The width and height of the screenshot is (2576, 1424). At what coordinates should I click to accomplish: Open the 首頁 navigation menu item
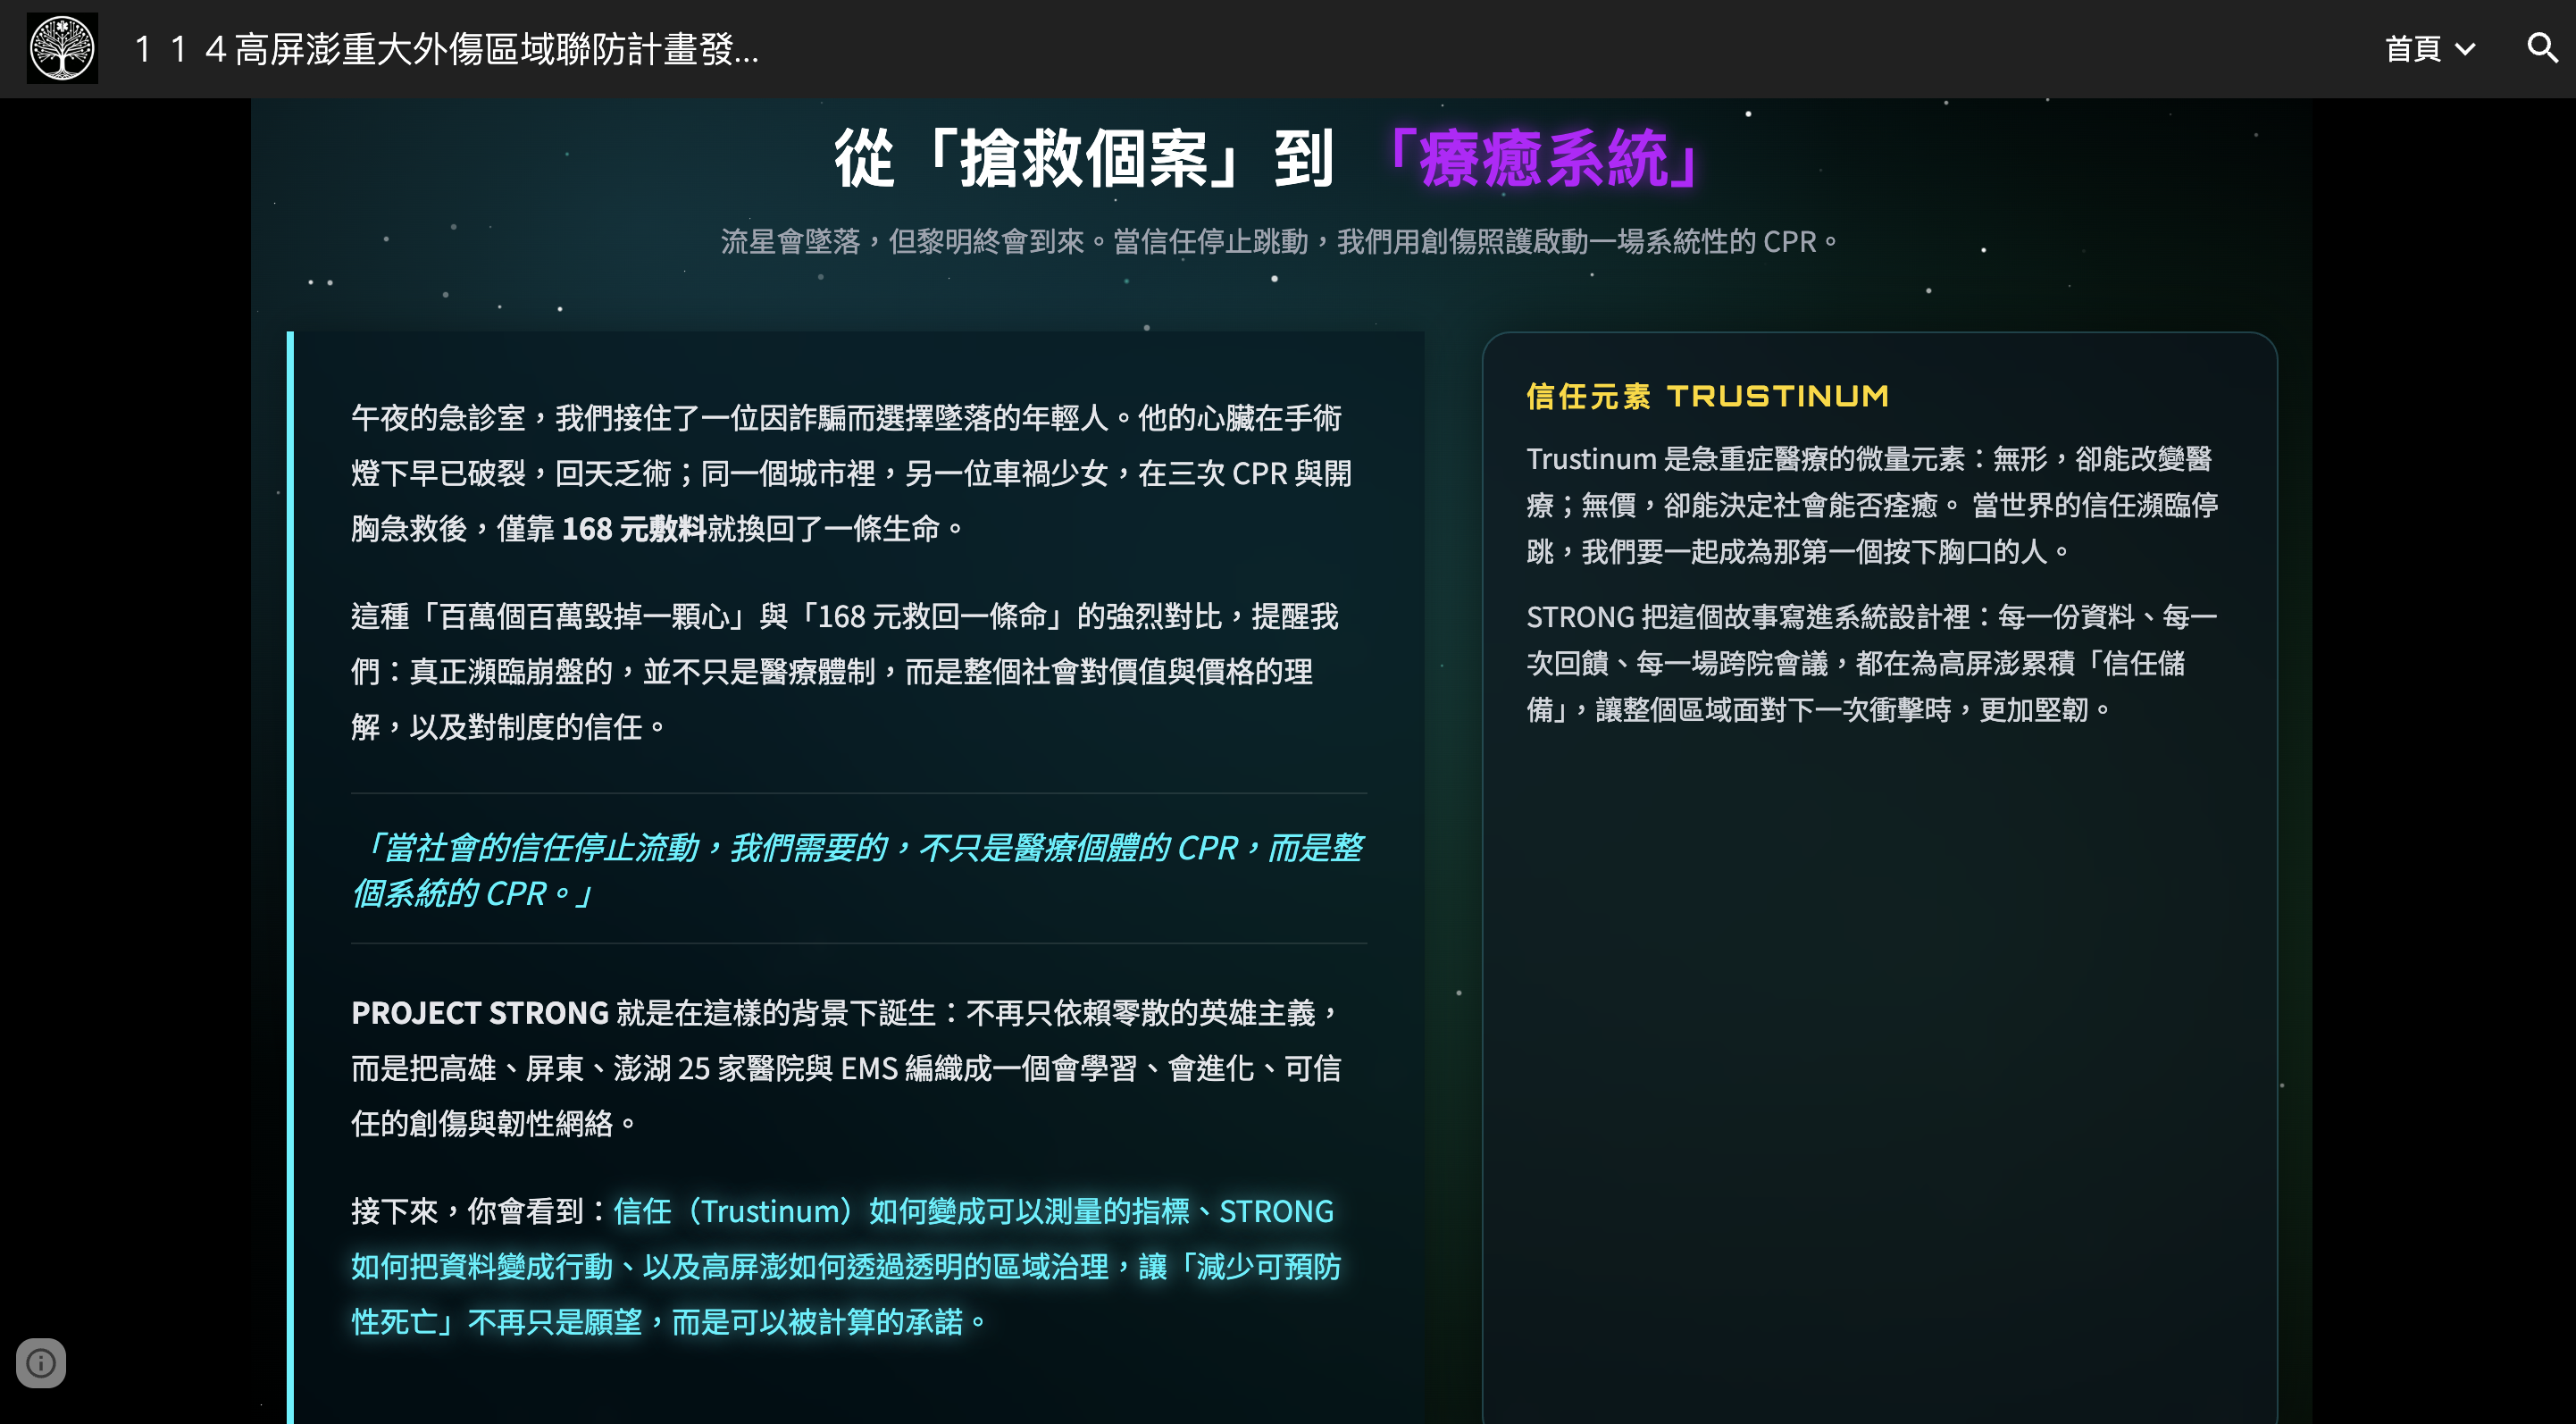[2412, 48]
